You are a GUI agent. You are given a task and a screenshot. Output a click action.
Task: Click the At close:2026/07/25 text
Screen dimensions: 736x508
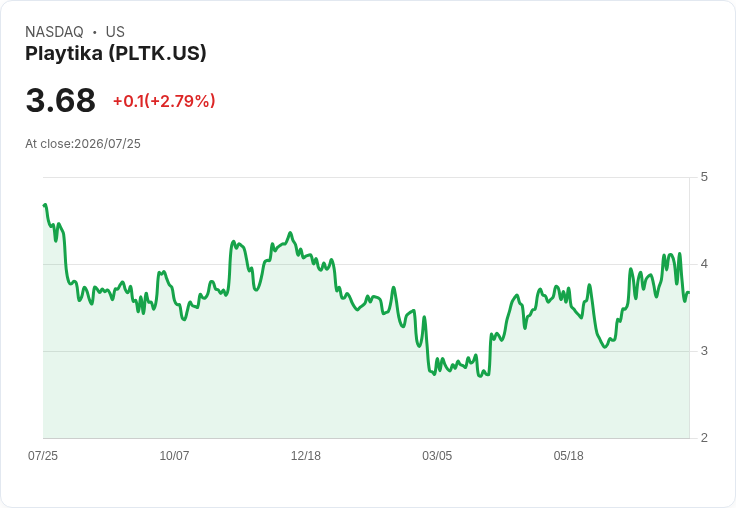click(x=83, y=144)
